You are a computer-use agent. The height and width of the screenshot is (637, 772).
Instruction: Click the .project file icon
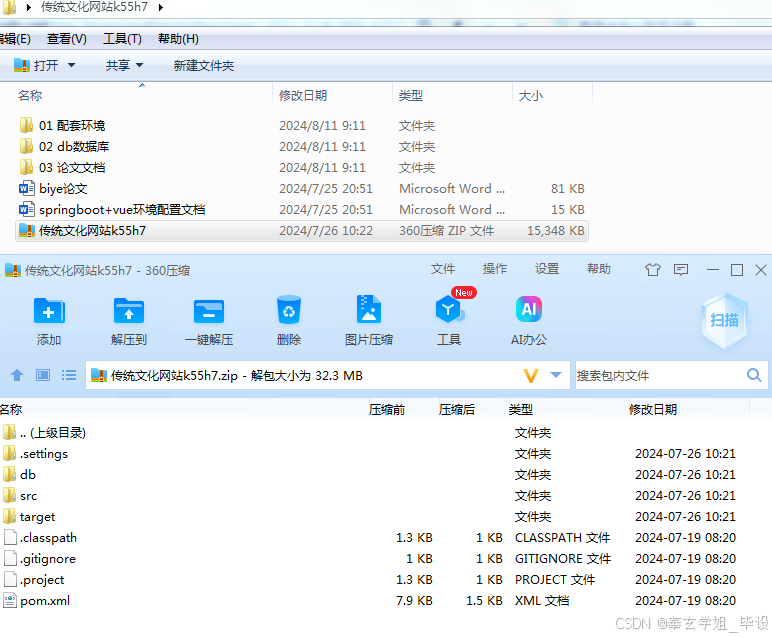tap(9, 579)
